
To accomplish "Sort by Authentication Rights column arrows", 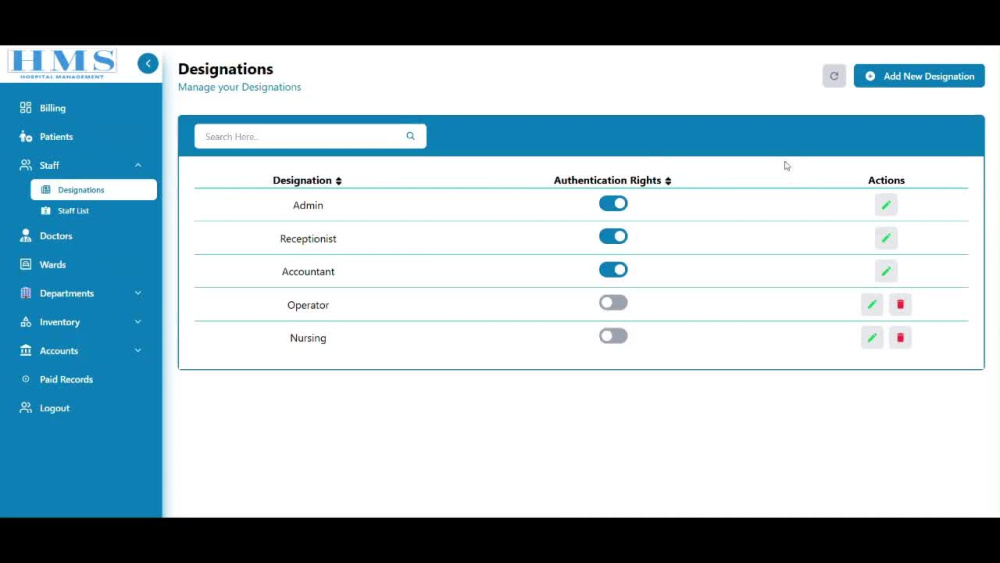I will [x=668, y=181].
